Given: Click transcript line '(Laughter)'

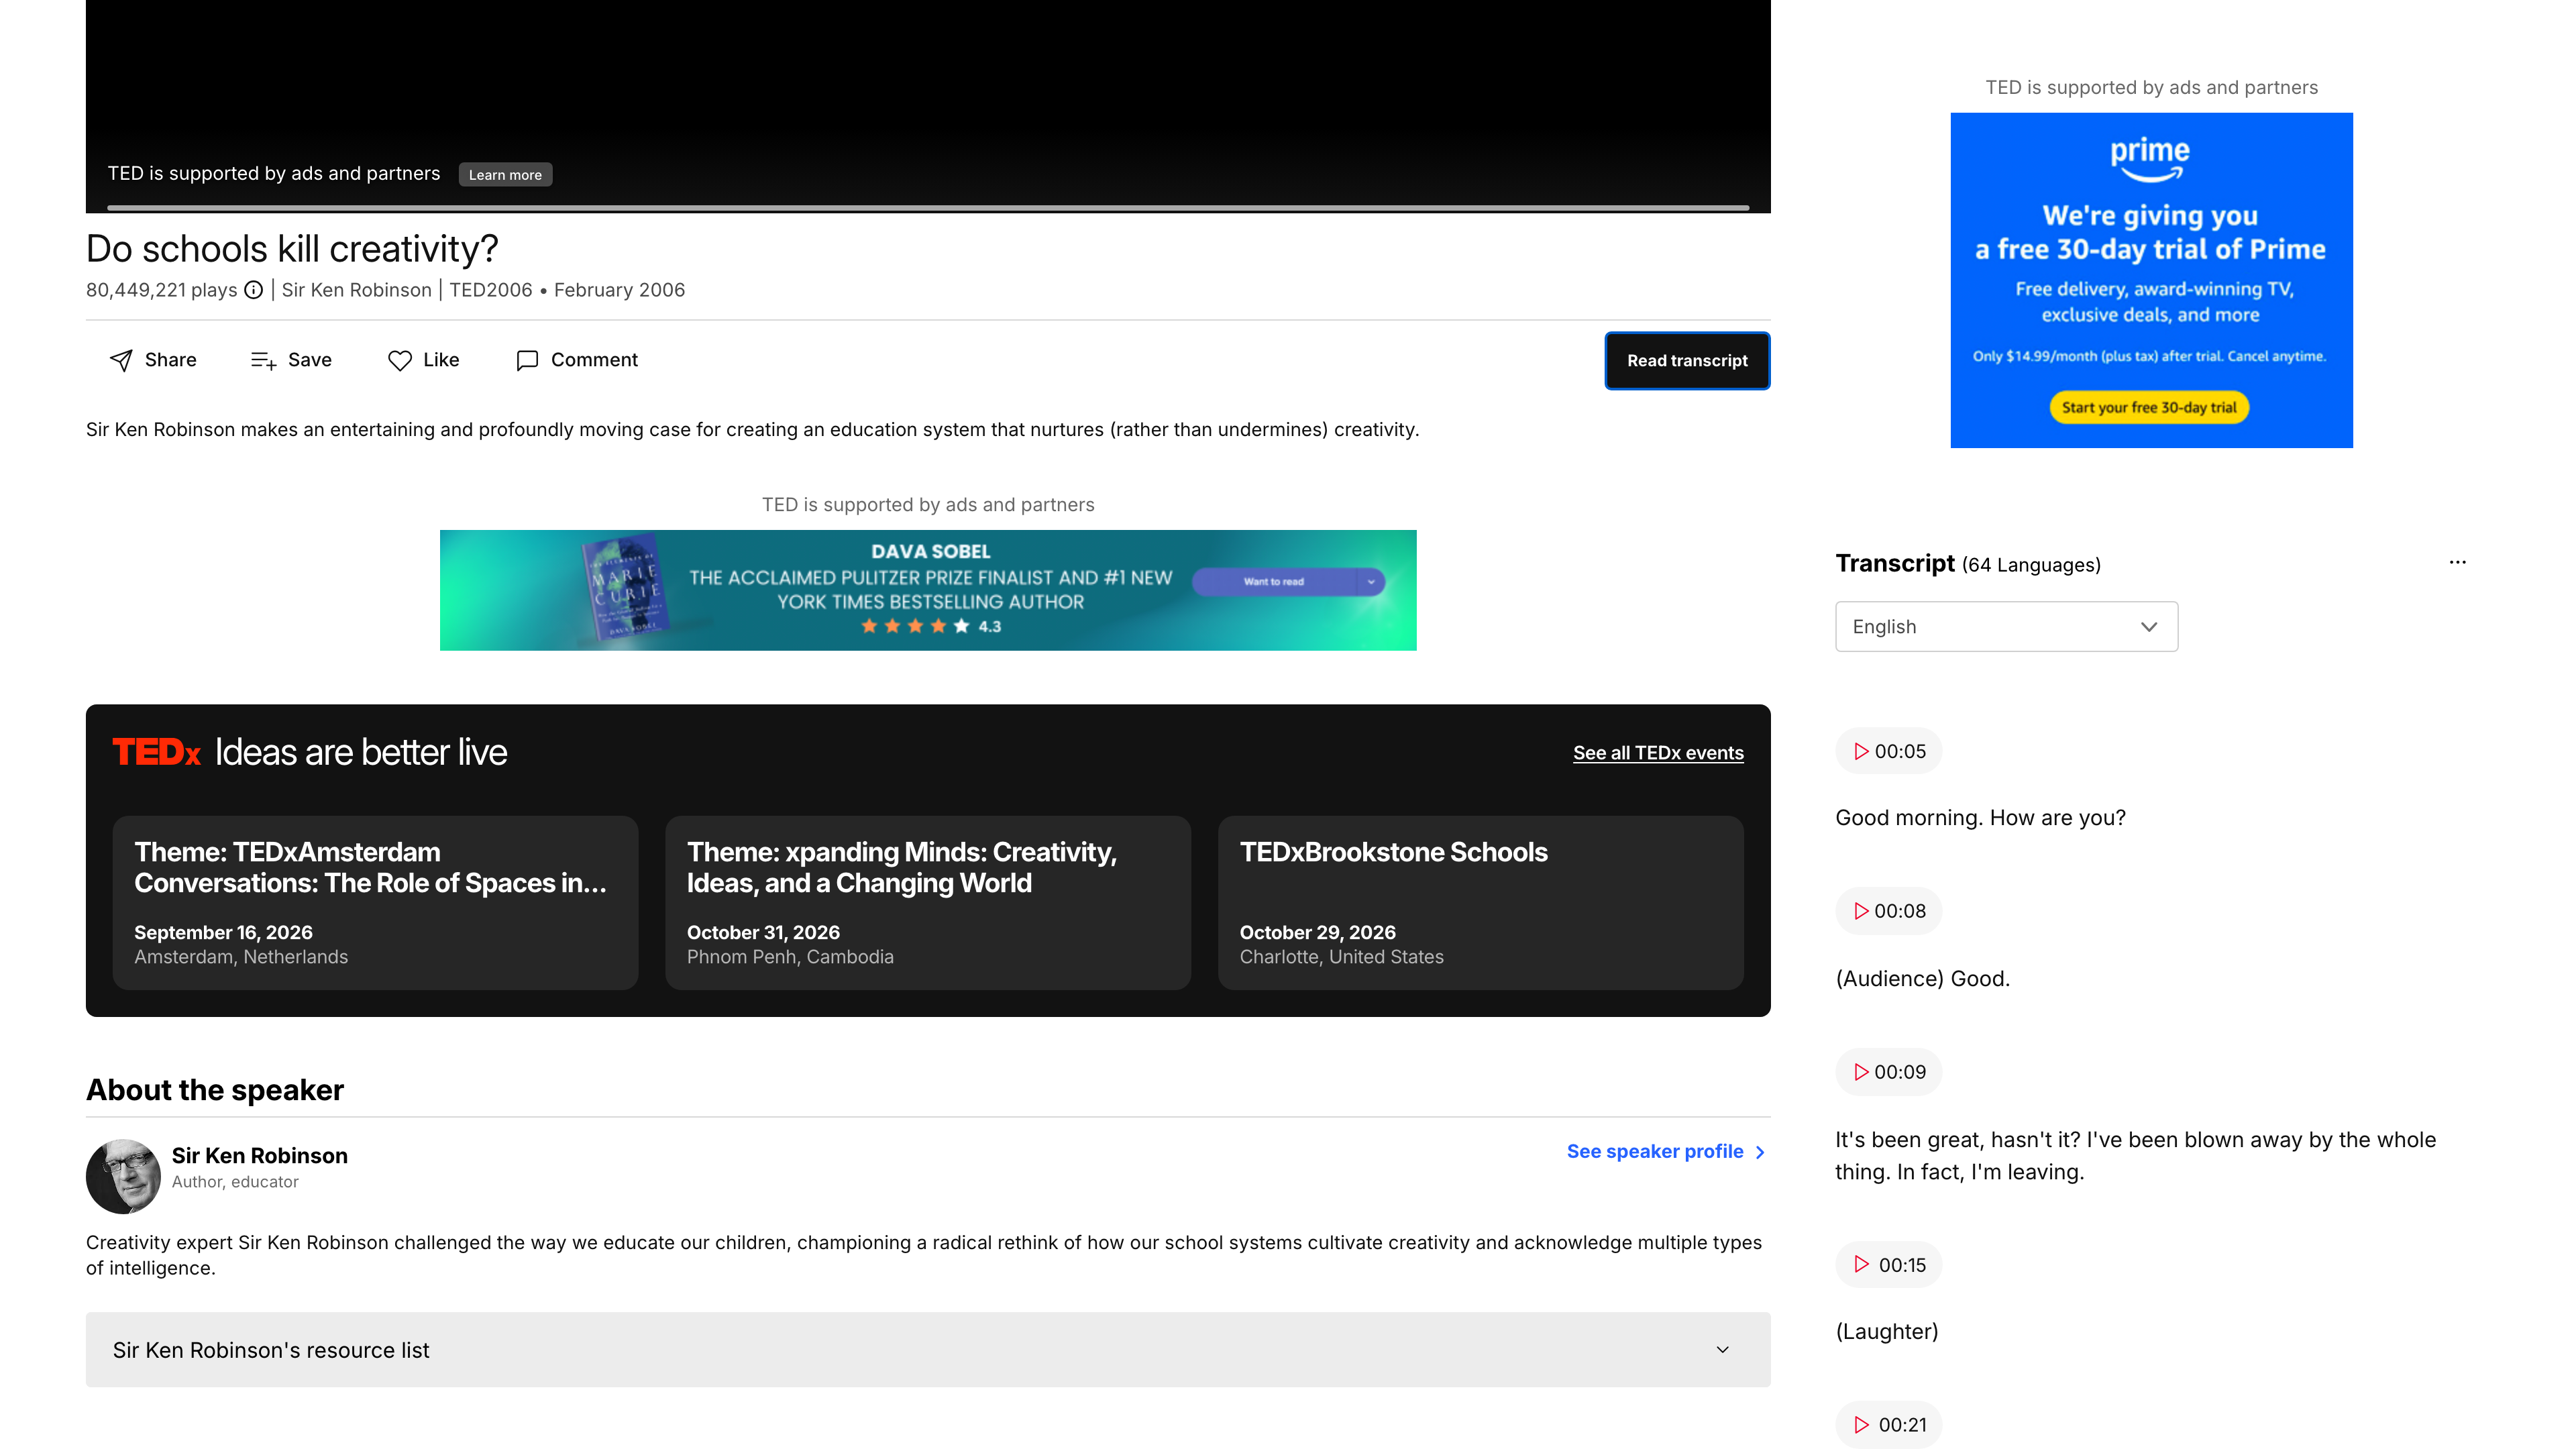Looking at the screenshot, I should tap(1886, 1332).
